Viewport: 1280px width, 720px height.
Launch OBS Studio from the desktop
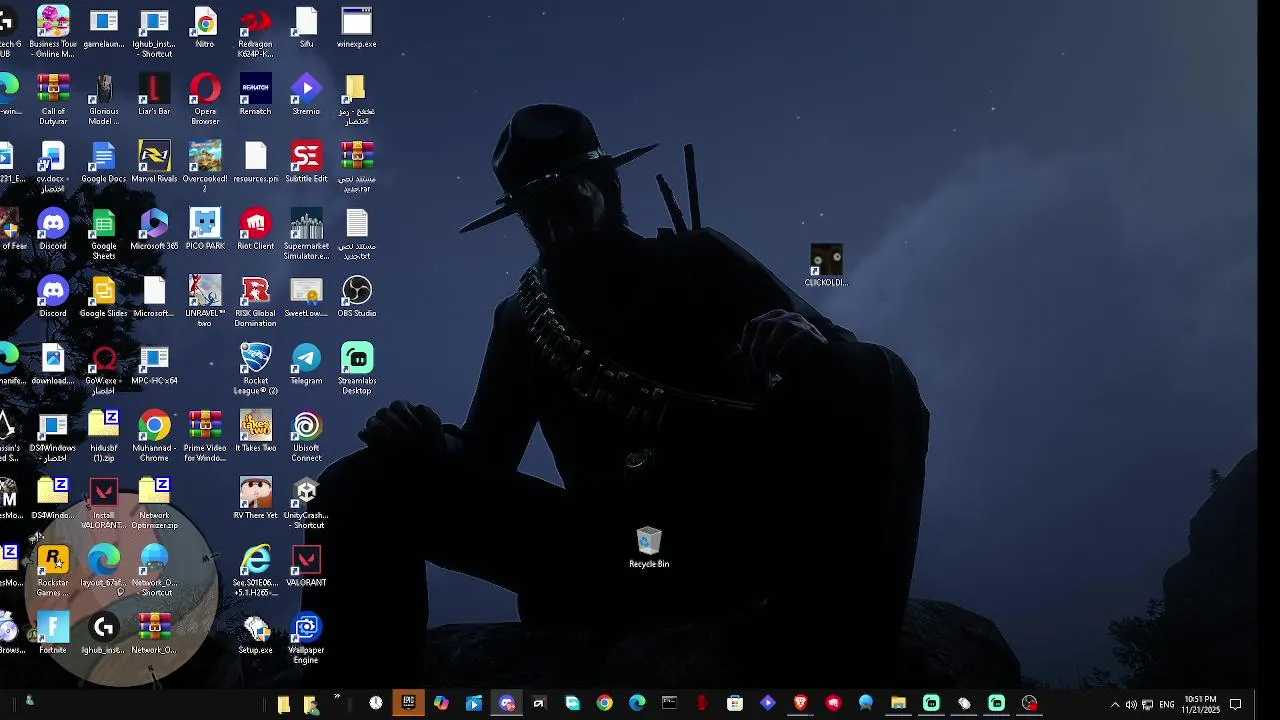coord(357,297)
